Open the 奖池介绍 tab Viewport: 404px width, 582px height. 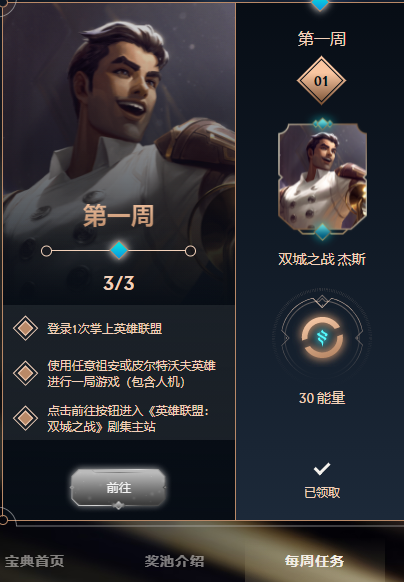click(x=174, y=561)
